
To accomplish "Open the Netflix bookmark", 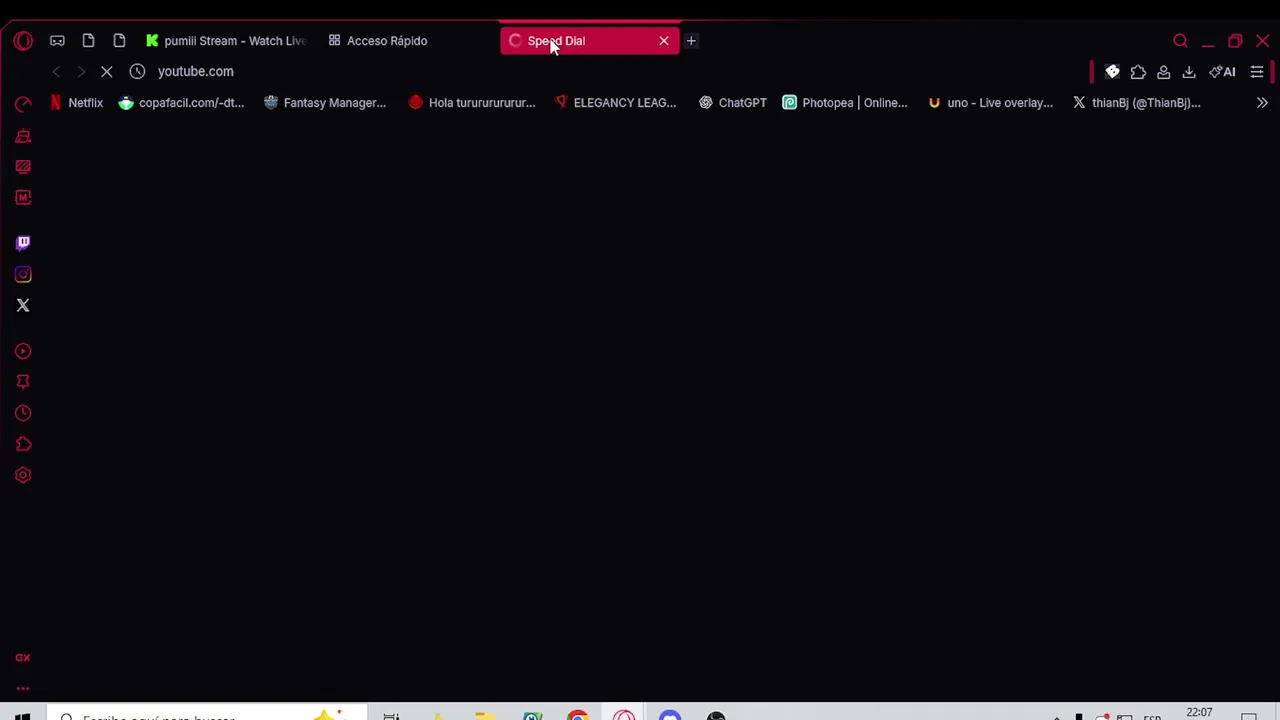I will pyautogui.click(x=77, y=103).
